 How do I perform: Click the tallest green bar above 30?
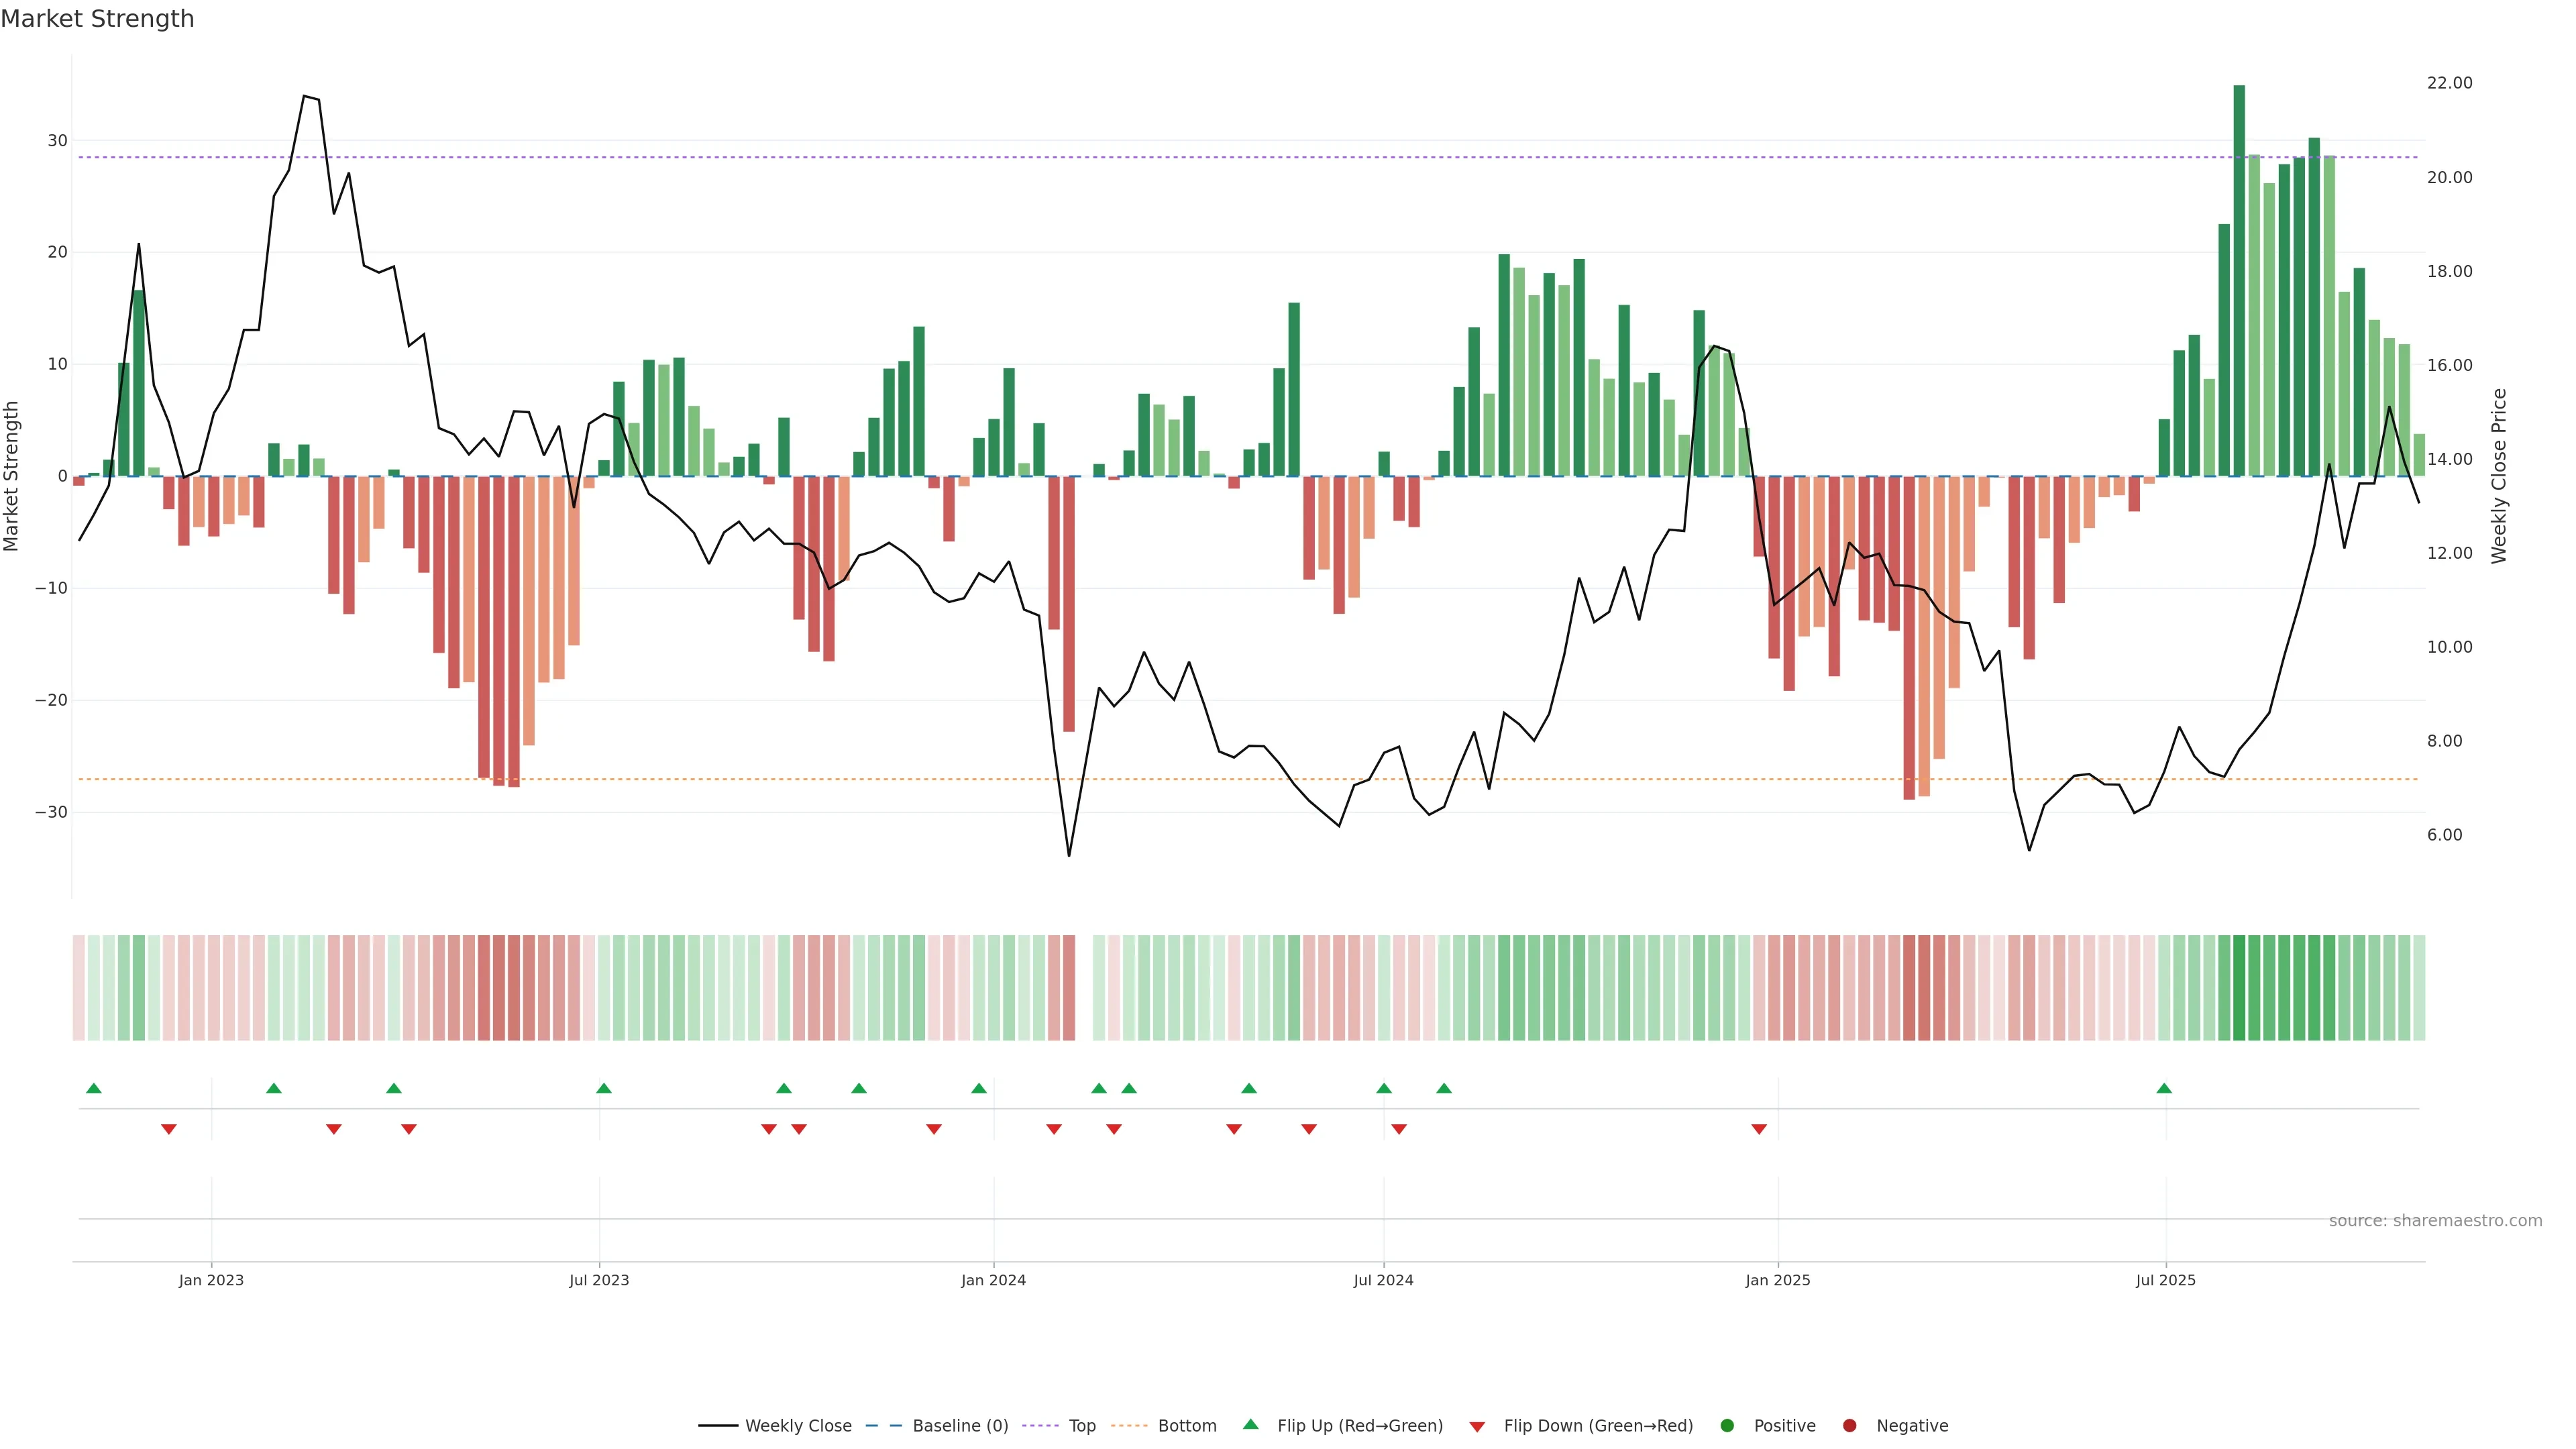click(2239, 280)
